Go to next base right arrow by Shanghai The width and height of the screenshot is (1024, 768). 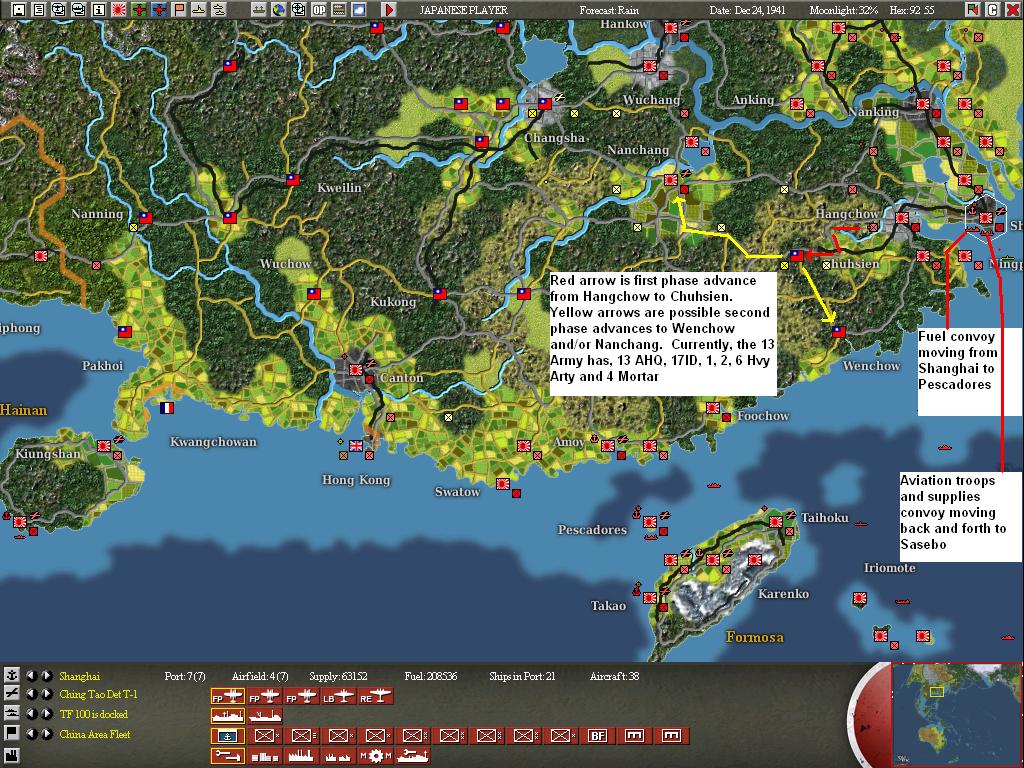(47, 675)
